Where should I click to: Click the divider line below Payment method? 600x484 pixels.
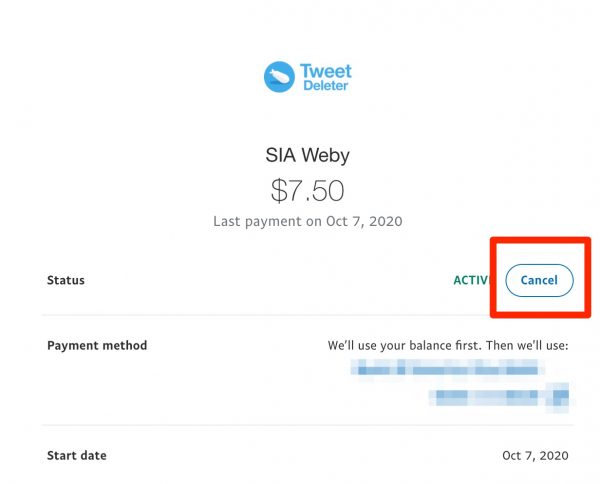click(300, 424)
